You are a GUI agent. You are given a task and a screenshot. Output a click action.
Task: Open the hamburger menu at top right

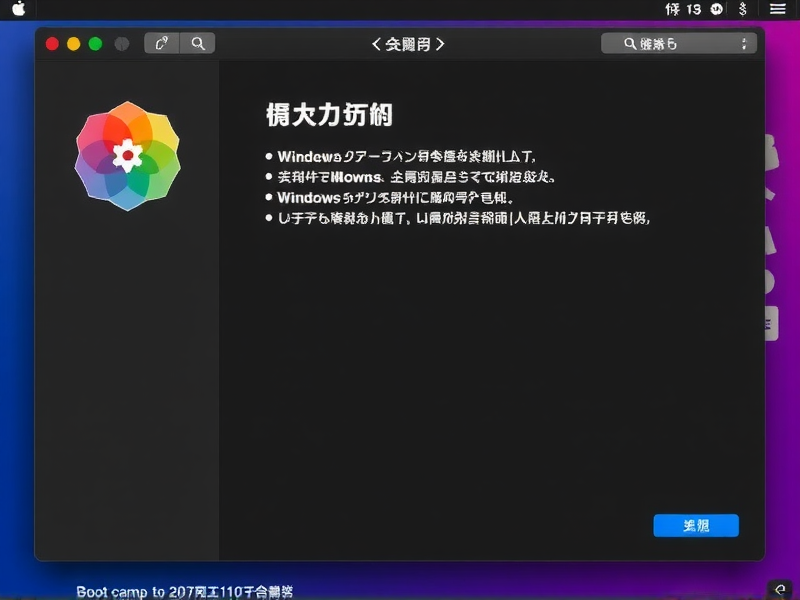780,10
